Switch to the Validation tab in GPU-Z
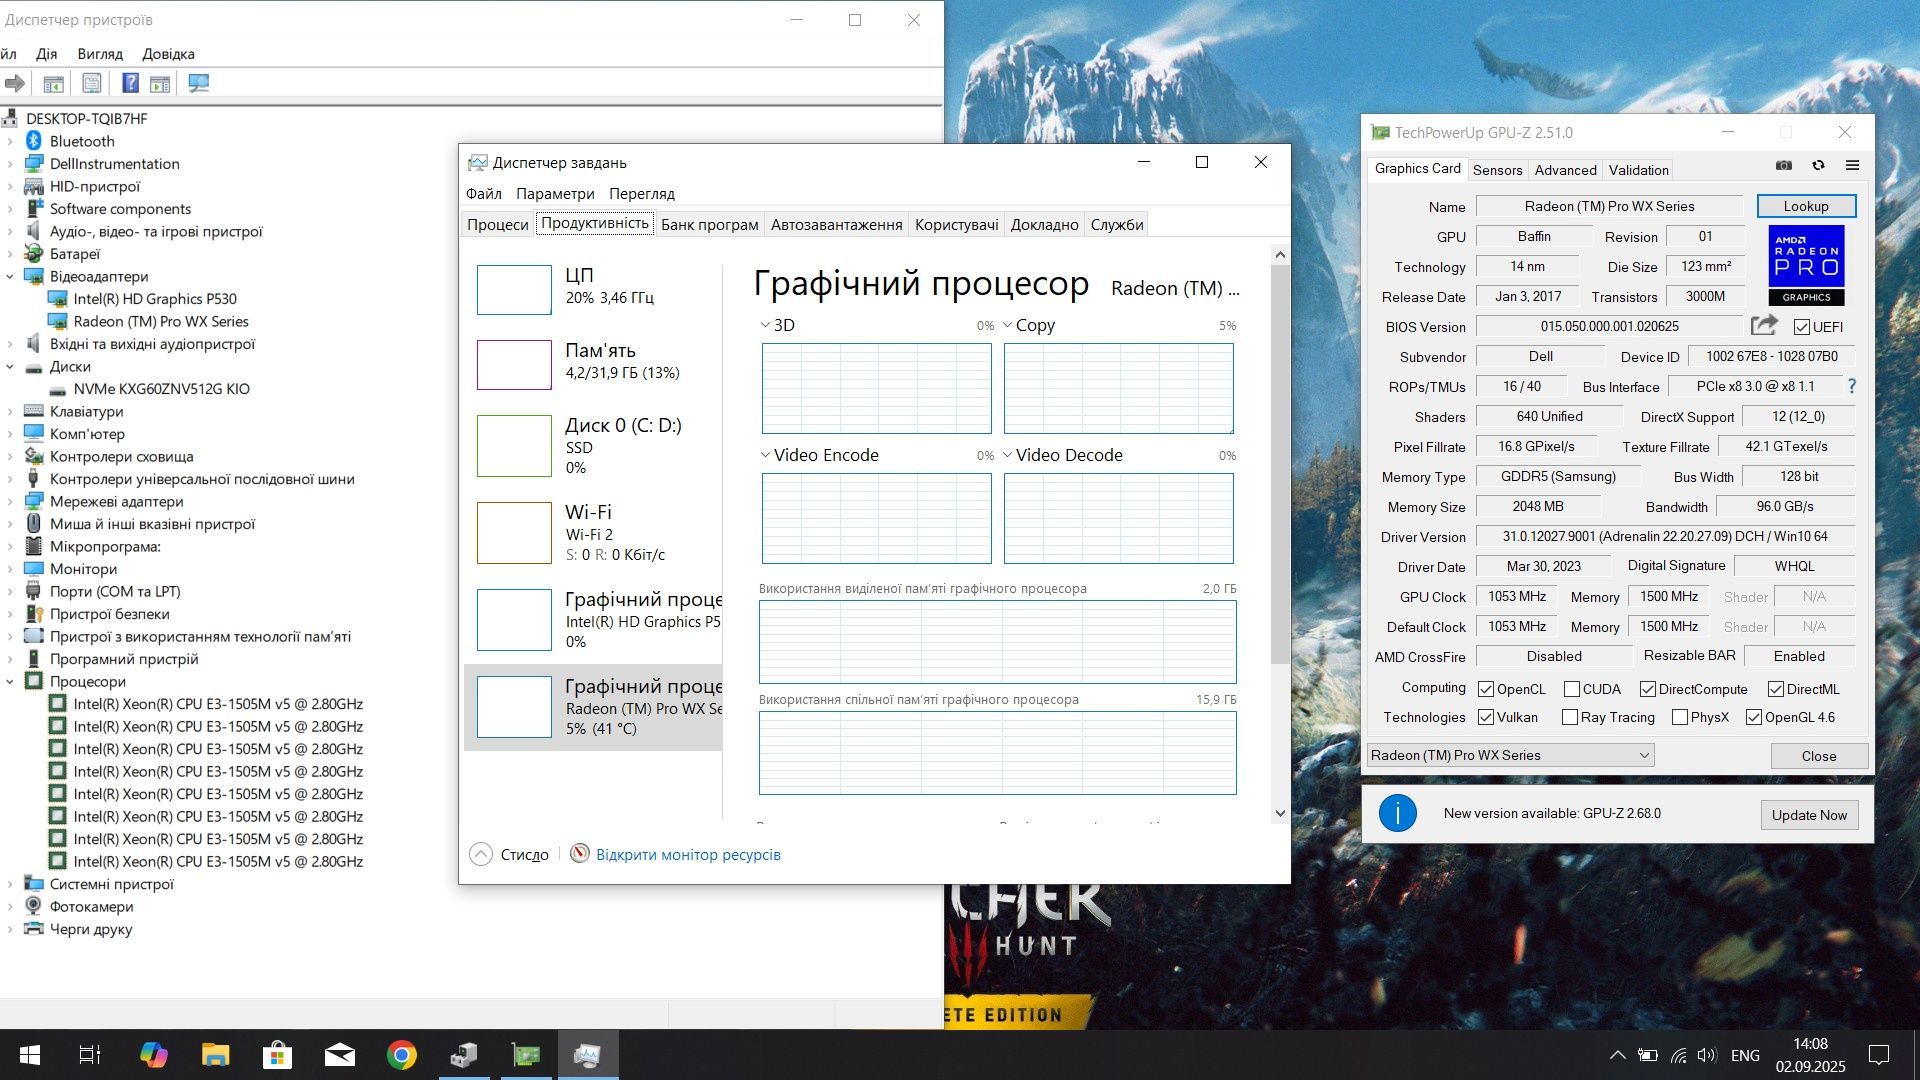This screenshot has height=1080, width=1920. coord(1638,170)
